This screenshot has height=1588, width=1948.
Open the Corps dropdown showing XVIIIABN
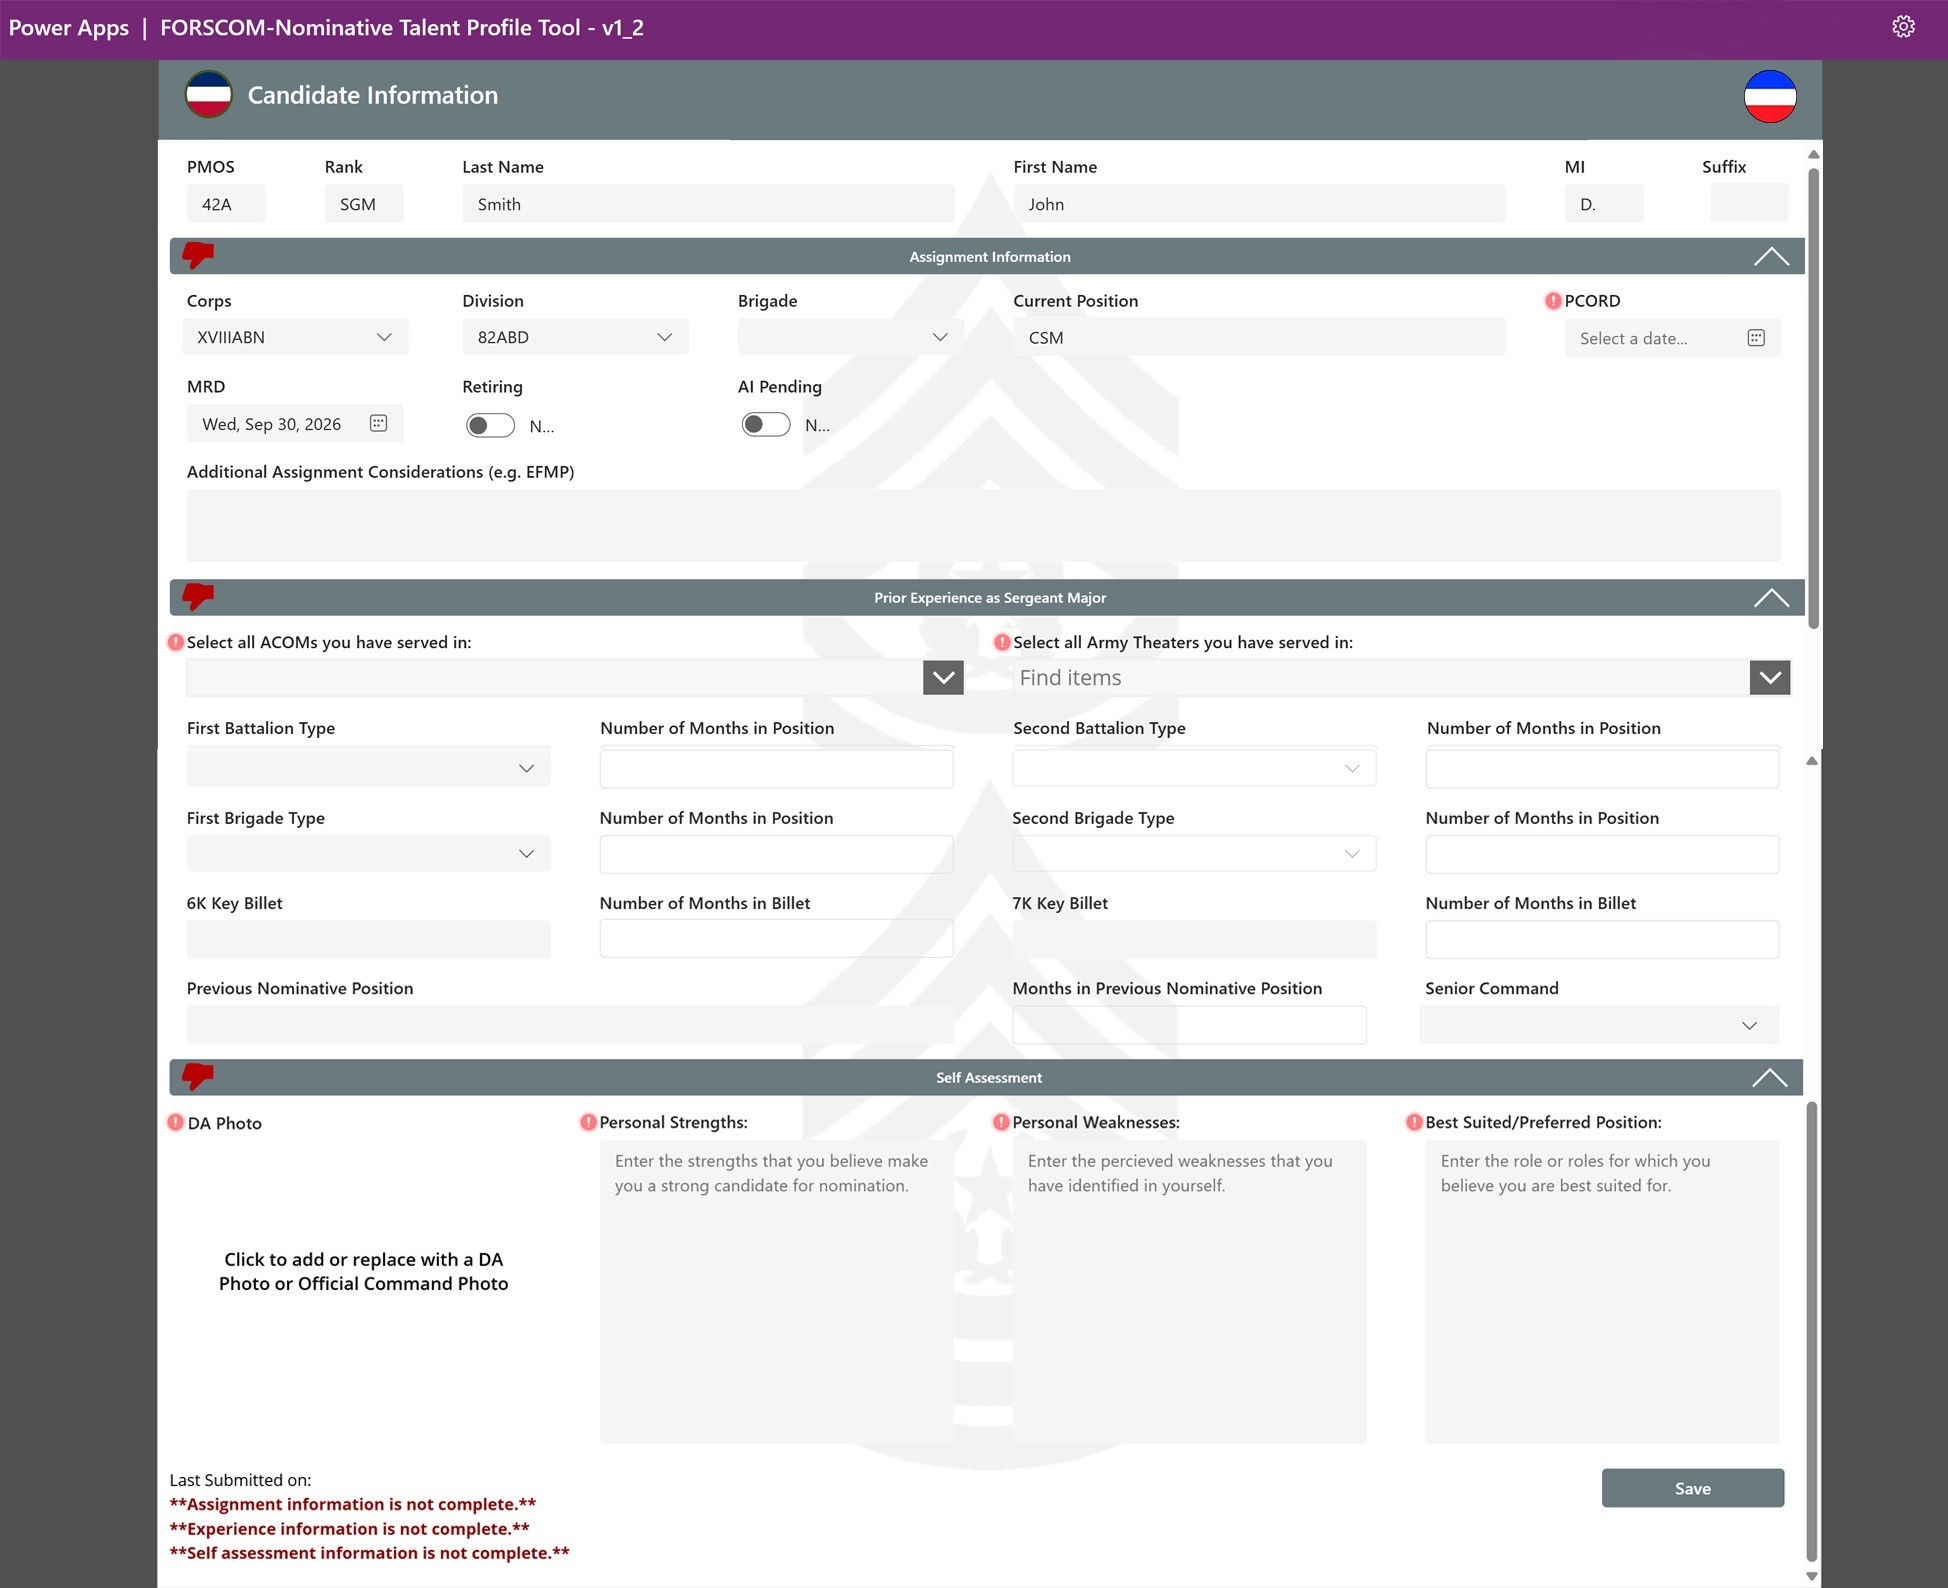[x=295, y=337]
